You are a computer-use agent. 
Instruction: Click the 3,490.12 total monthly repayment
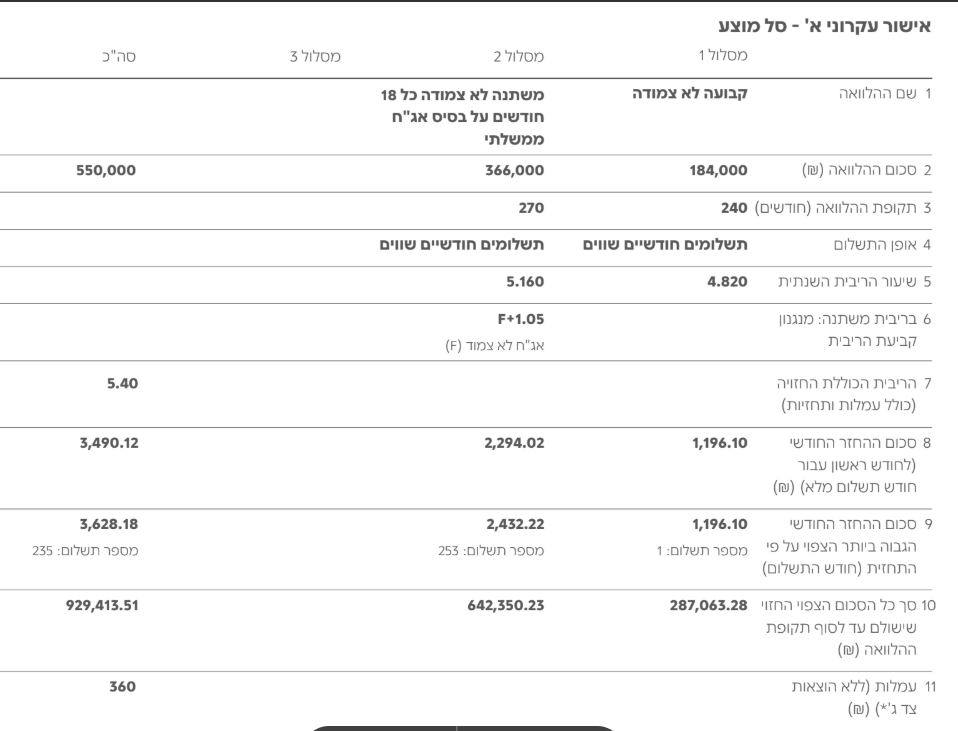[107, 443]
